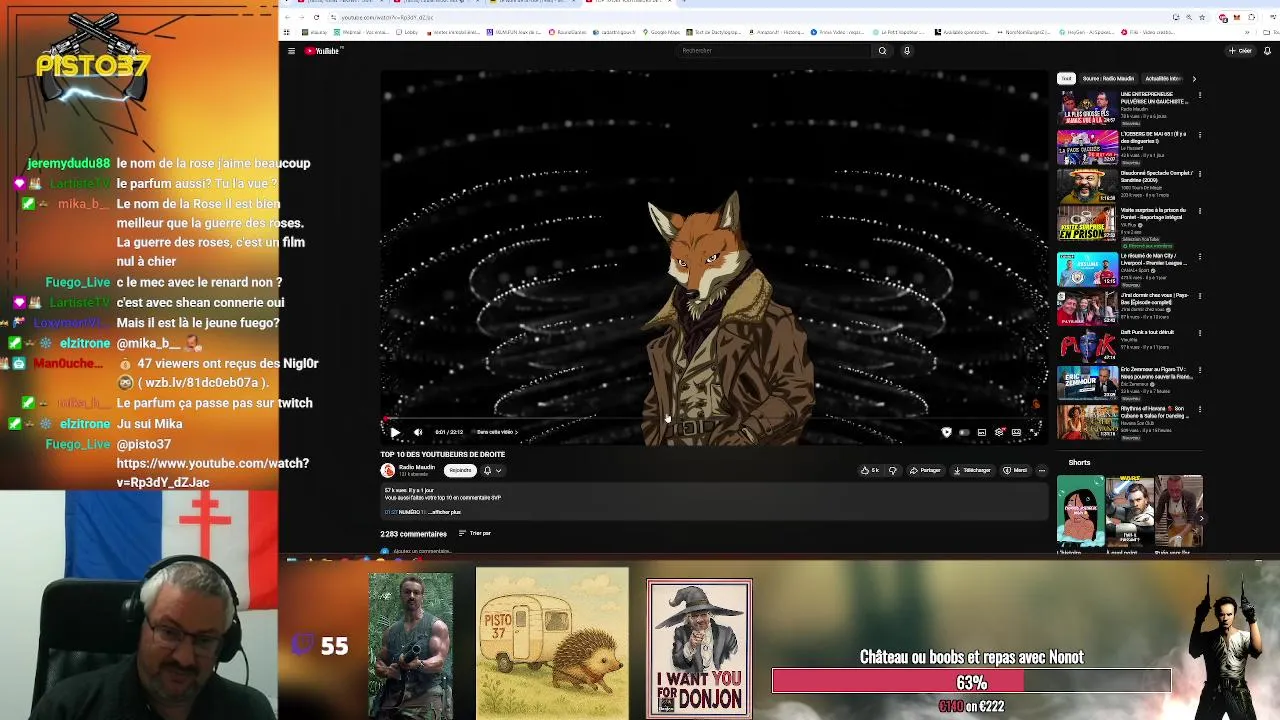
Task: Start a voice search with the microphone
Action: (x=907, y=51)
